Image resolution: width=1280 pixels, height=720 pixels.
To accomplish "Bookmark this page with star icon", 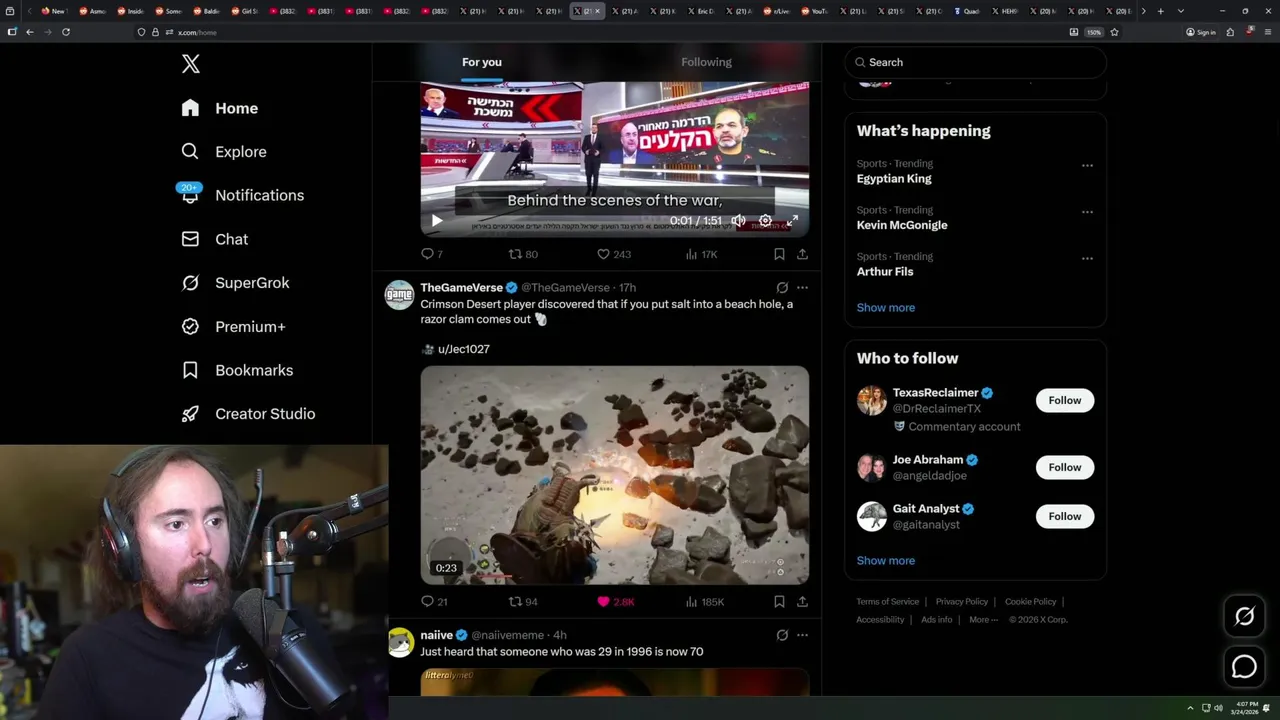I will point(1114,32).
